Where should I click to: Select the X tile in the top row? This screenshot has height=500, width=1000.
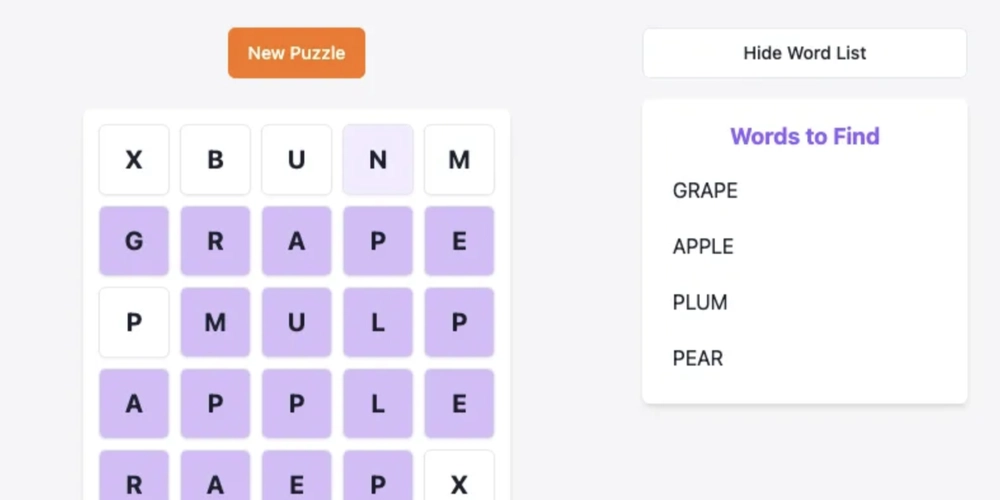[134, 160]
